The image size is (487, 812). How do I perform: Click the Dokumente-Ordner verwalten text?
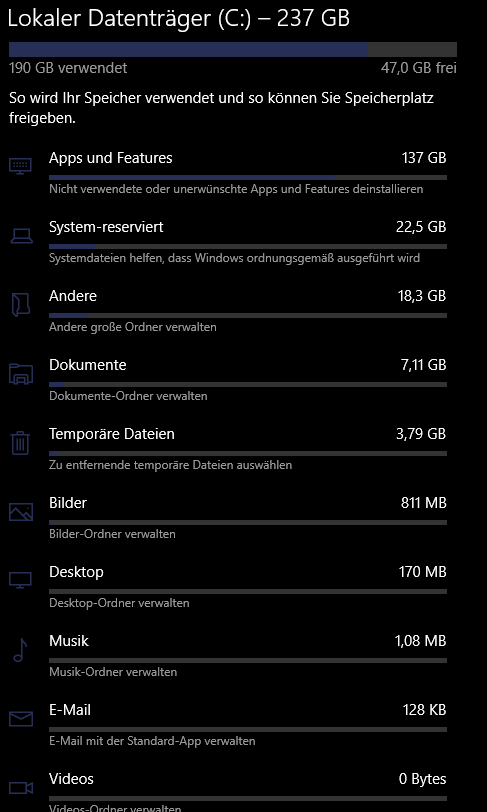pos(128,396)
